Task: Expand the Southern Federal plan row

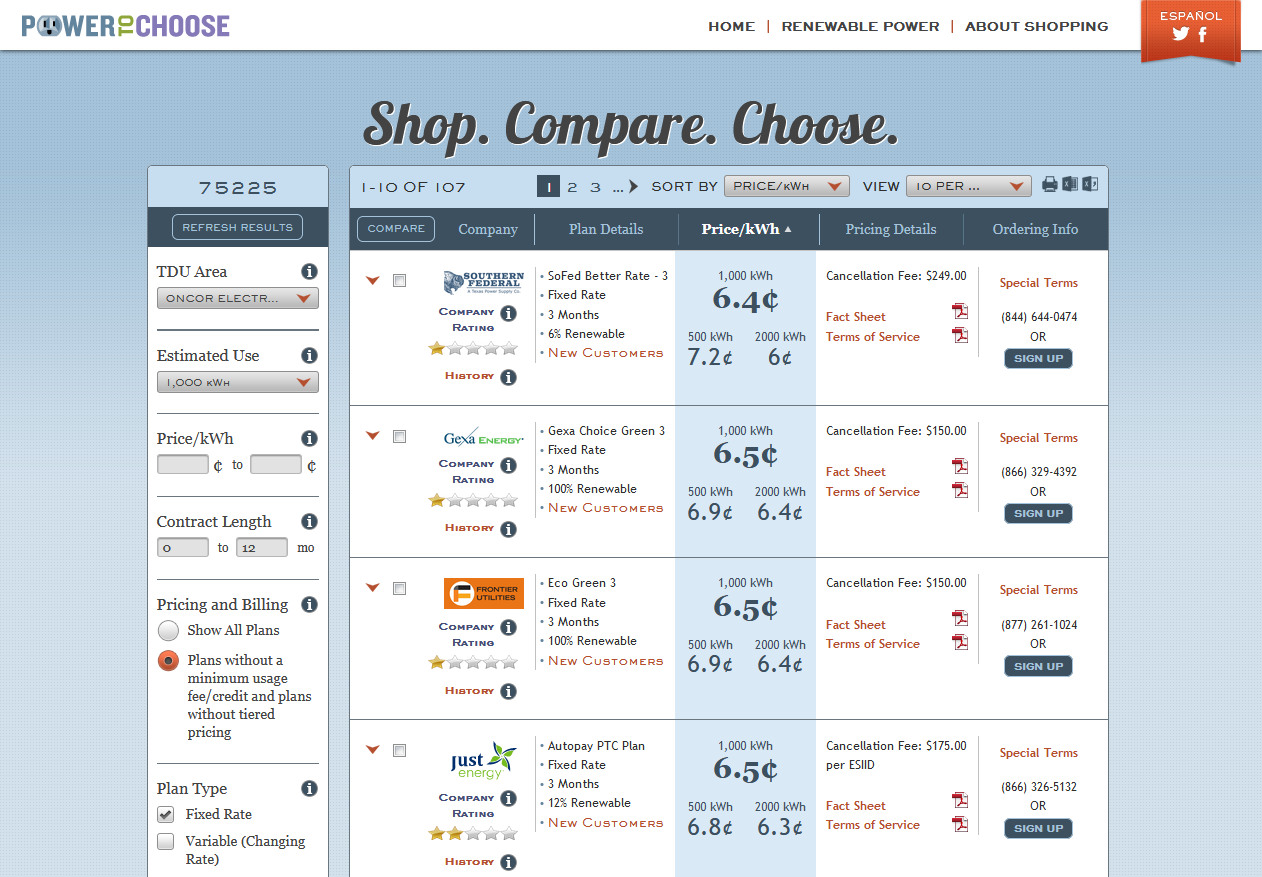Action: [x=373, y=281]
